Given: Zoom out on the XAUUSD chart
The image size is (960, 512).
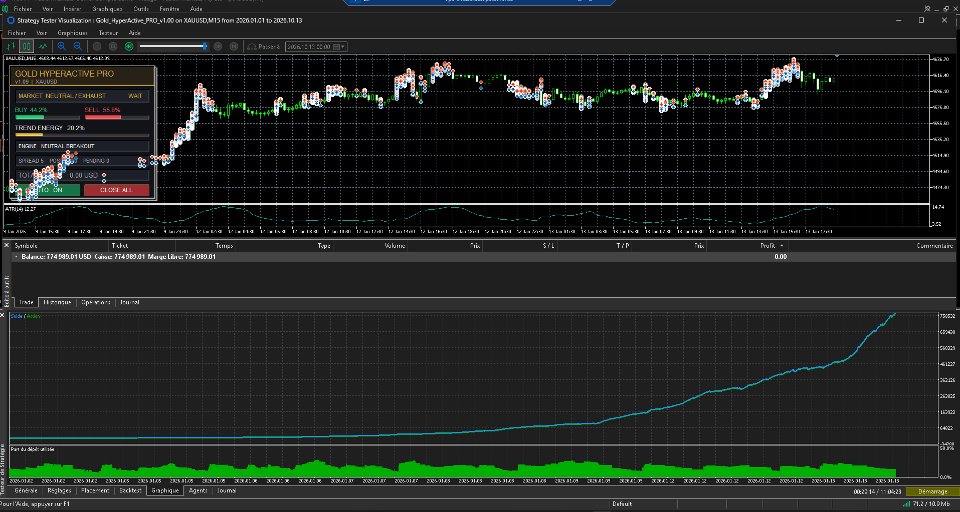Looking at the screenshot, I should (78, 47).
